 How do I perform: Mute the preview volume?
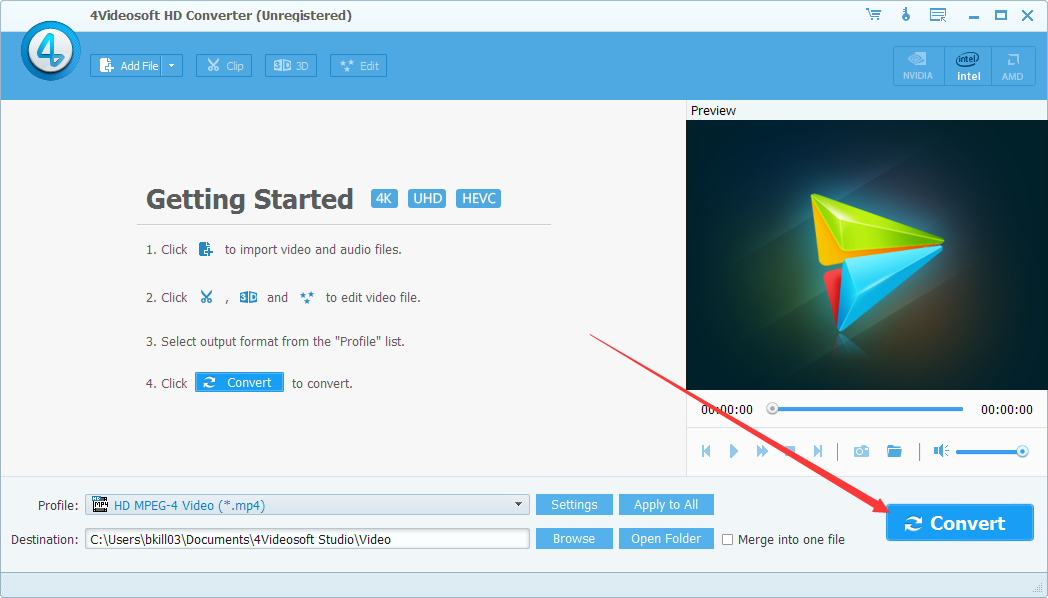click(x=941, y=451)
